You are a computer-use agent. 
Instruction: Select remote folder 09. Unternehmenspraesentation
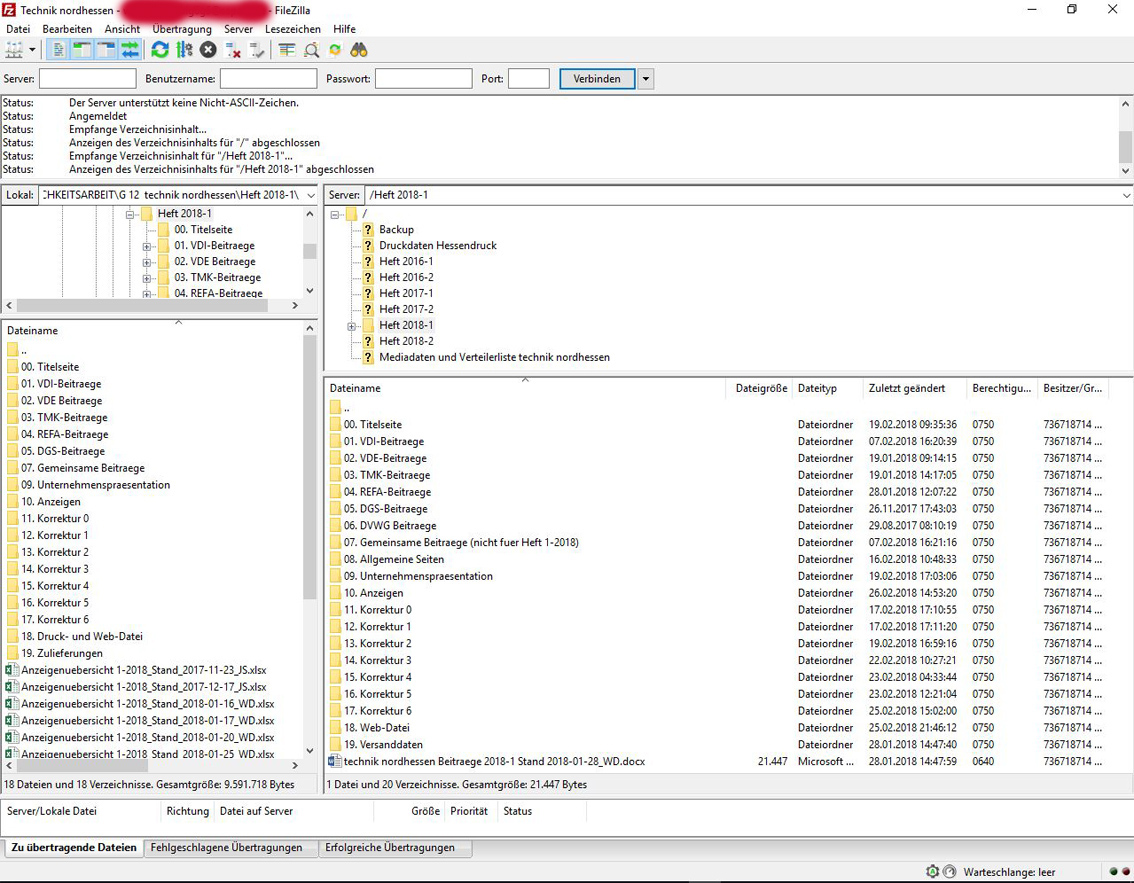[x=418, y=576]
